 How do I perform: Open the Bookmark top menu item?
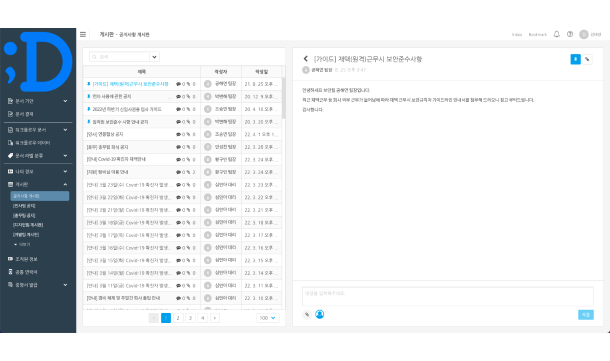(537, 35)
